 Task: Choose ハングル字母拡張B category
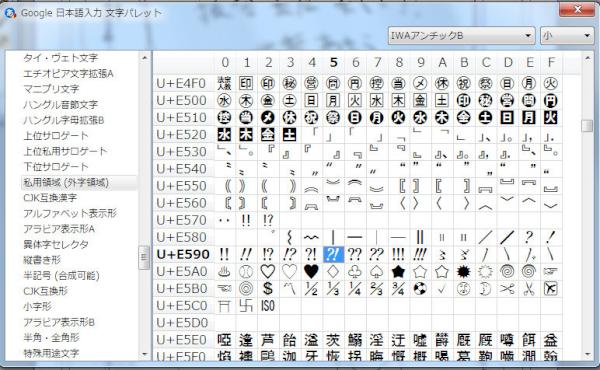[64, 120]
